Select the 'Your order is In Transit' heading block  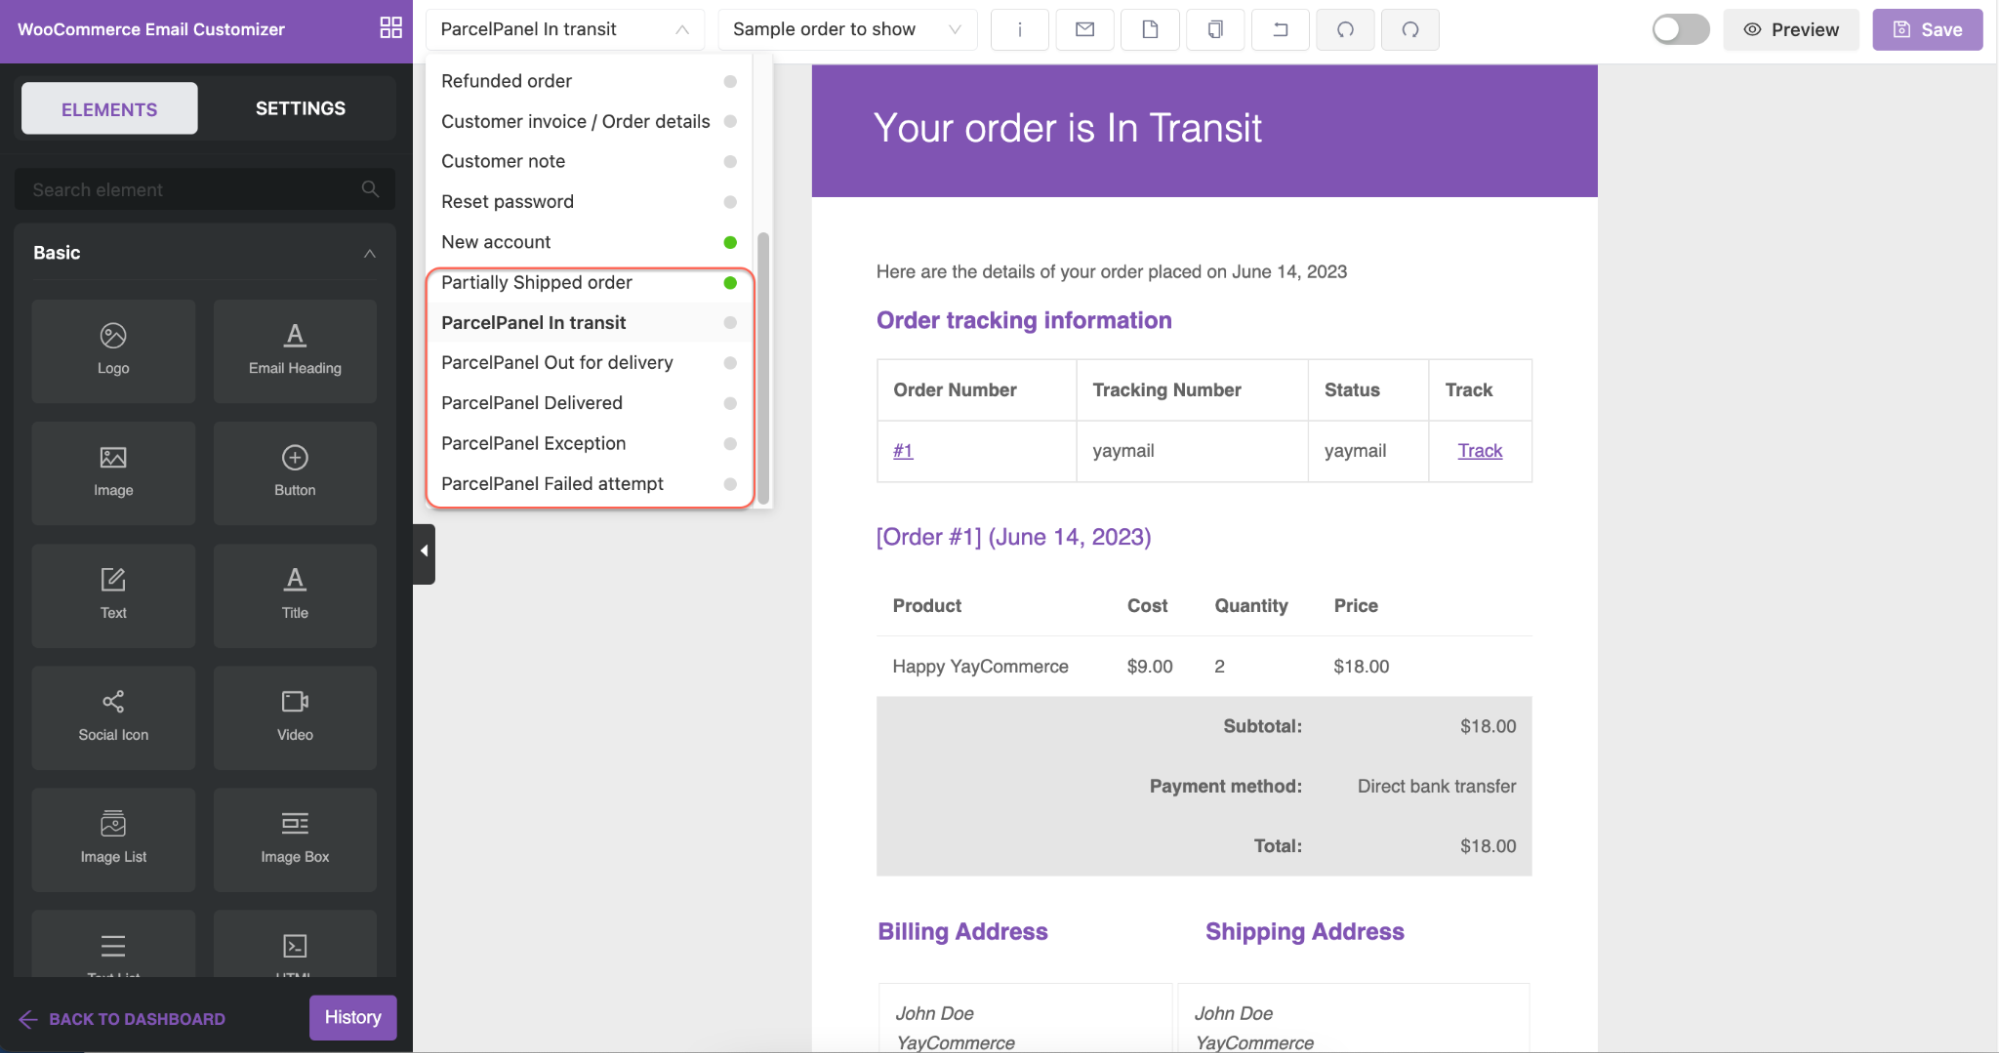1204,130
